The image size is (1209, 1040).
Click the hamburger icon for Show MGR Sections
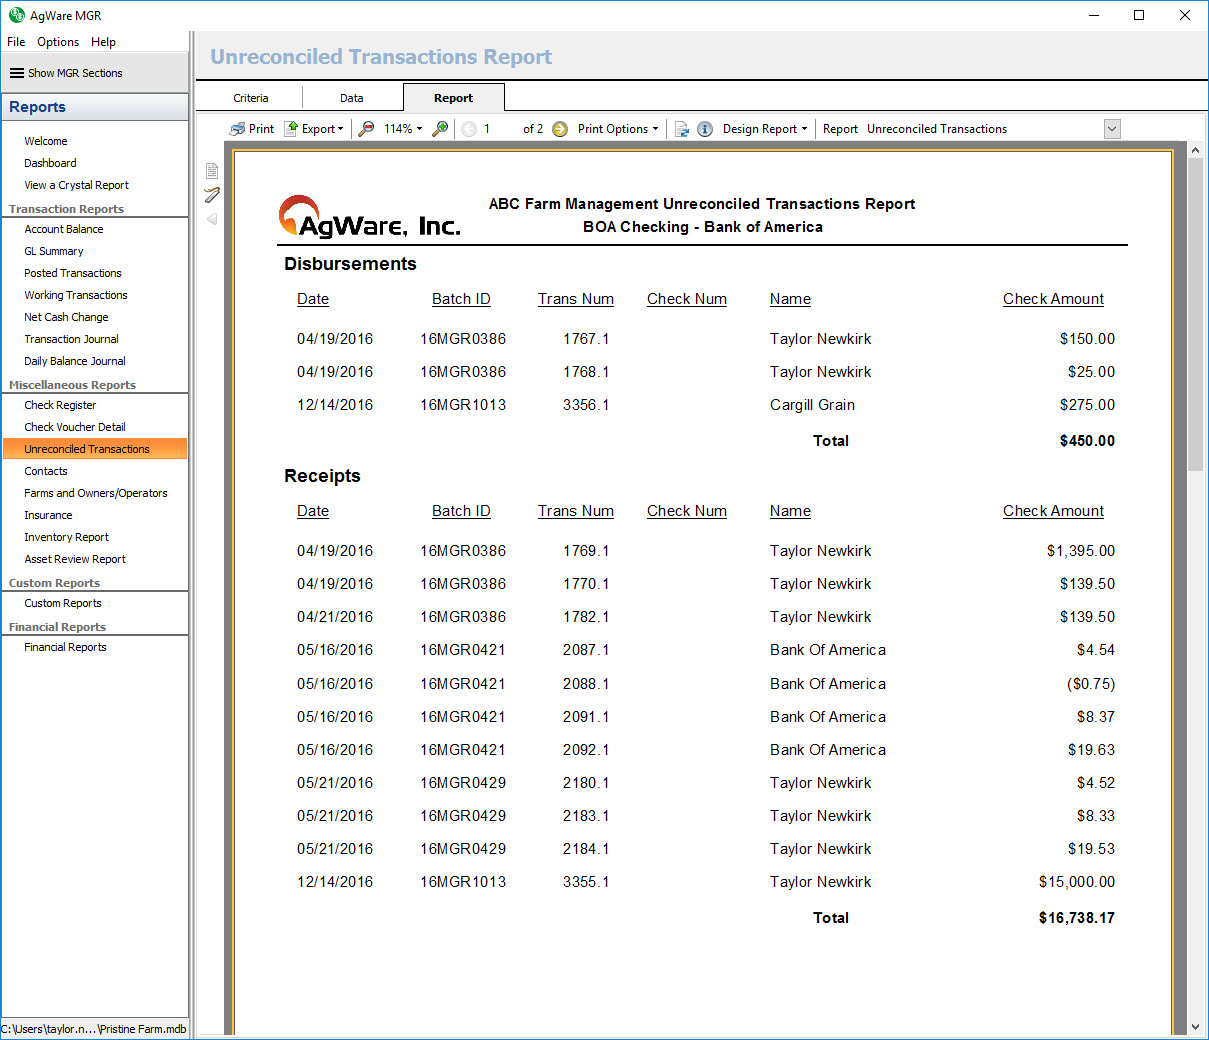[17, 73]
